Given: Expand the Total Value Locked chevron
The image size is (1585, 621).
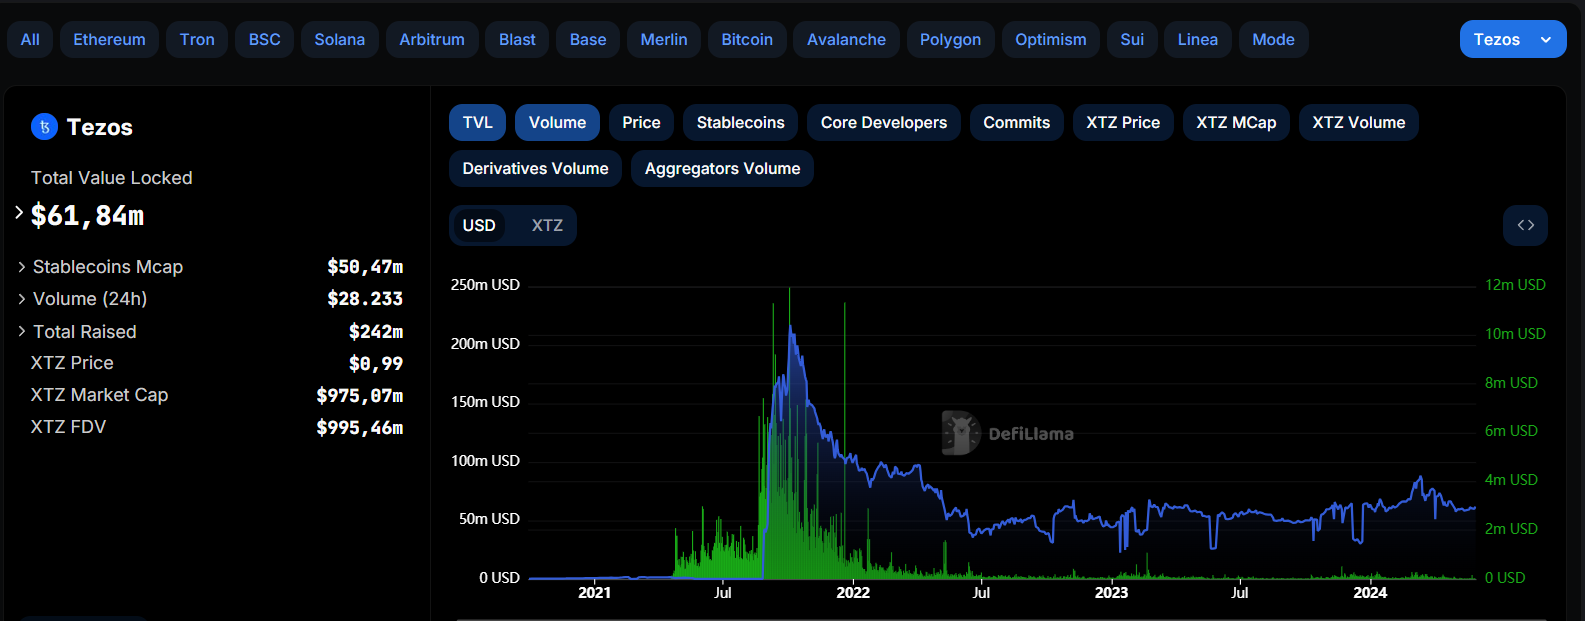Looking at the screenshot, I should tap(19, 212).
